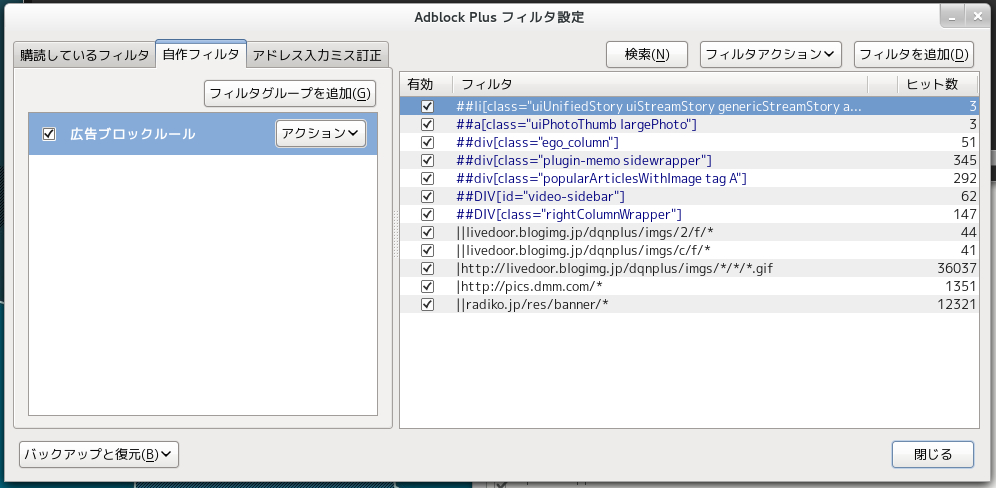Screen dimensions: 996x488
Task: Disable the radiko.jp/res/banner filter checkbox
Action: pos(427,304)
